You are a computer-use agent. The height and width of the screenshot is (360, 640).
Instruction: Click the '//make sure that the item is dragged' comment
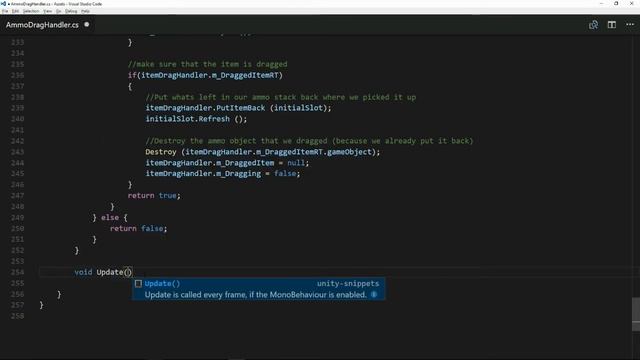click(x=207, y=64)
